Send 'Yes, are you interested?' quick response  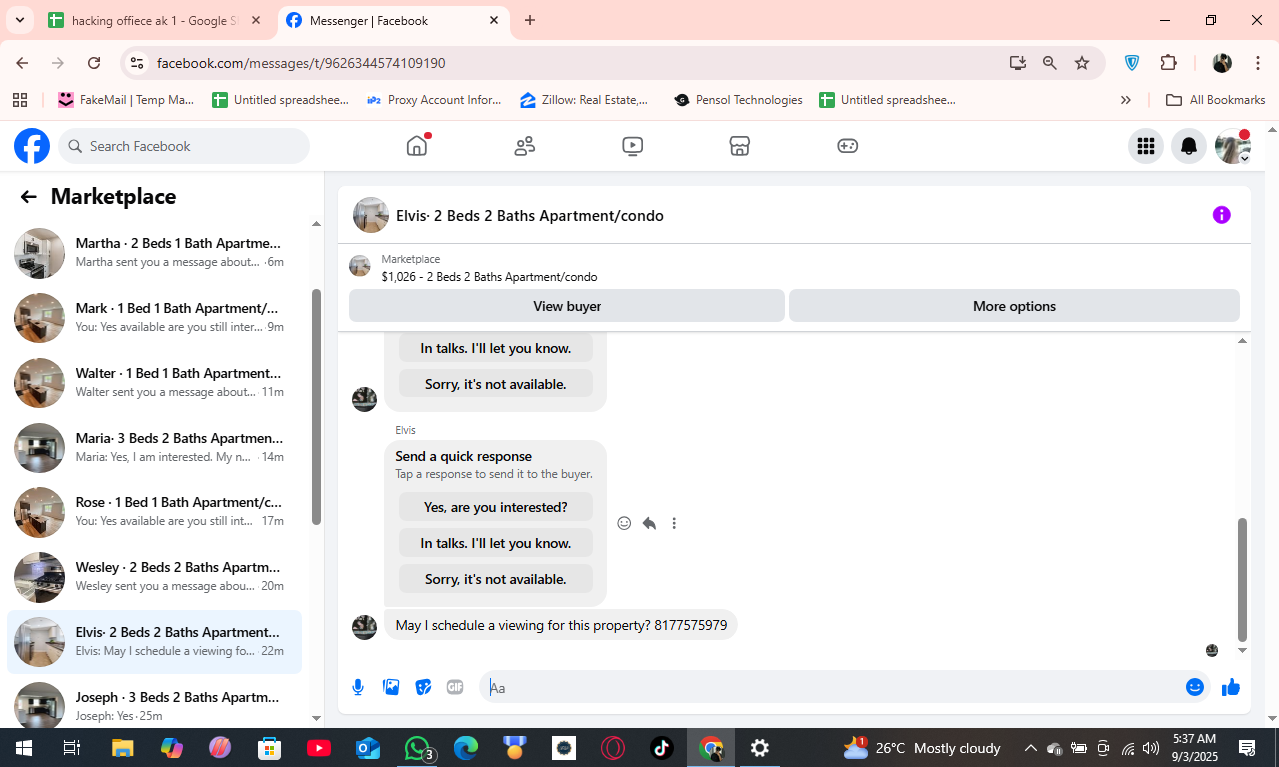496,507
